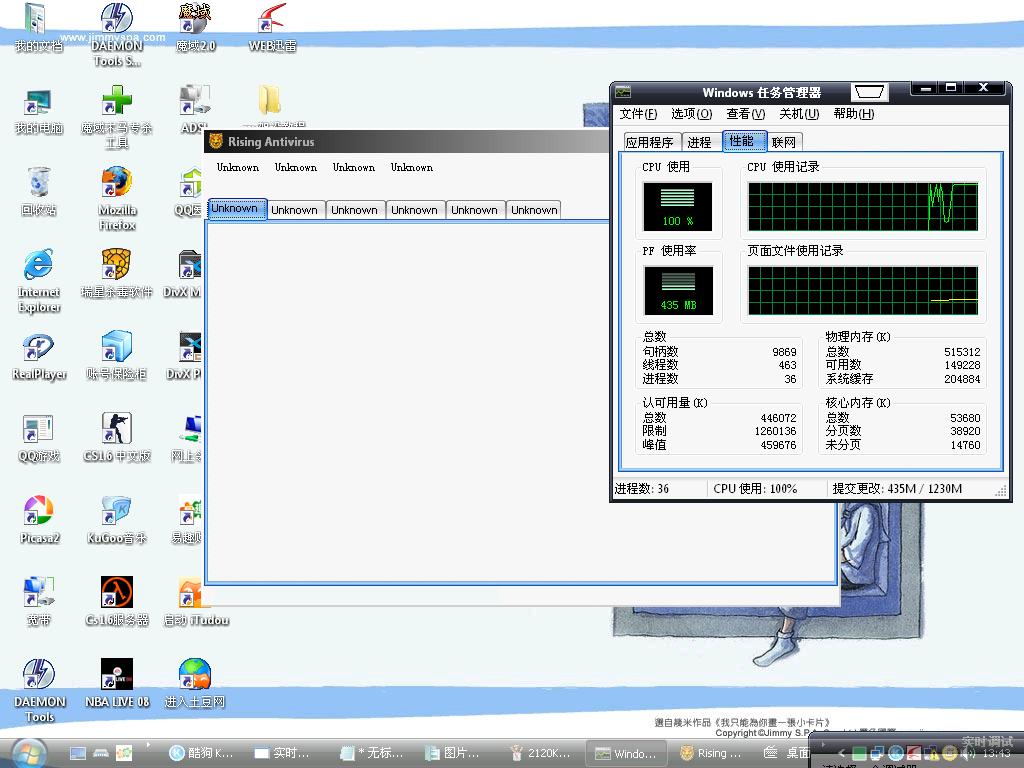
Task: Open the Options (选项) menu in Task Manager
Action: [691, 114]
